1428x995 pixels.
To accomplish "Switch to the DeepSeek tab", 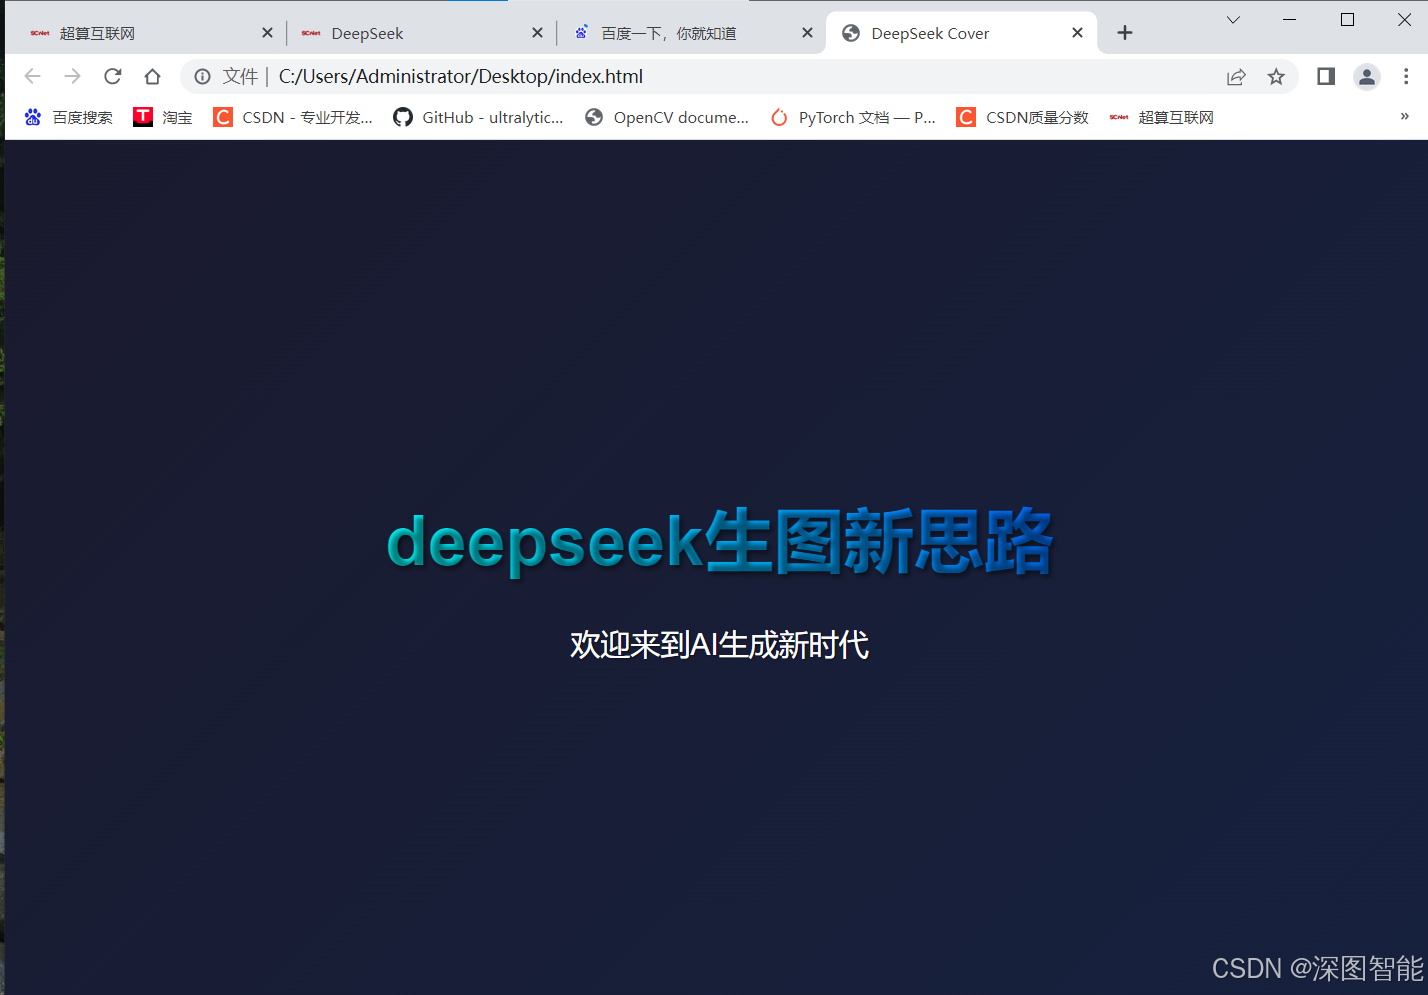I will pos(420,33).
